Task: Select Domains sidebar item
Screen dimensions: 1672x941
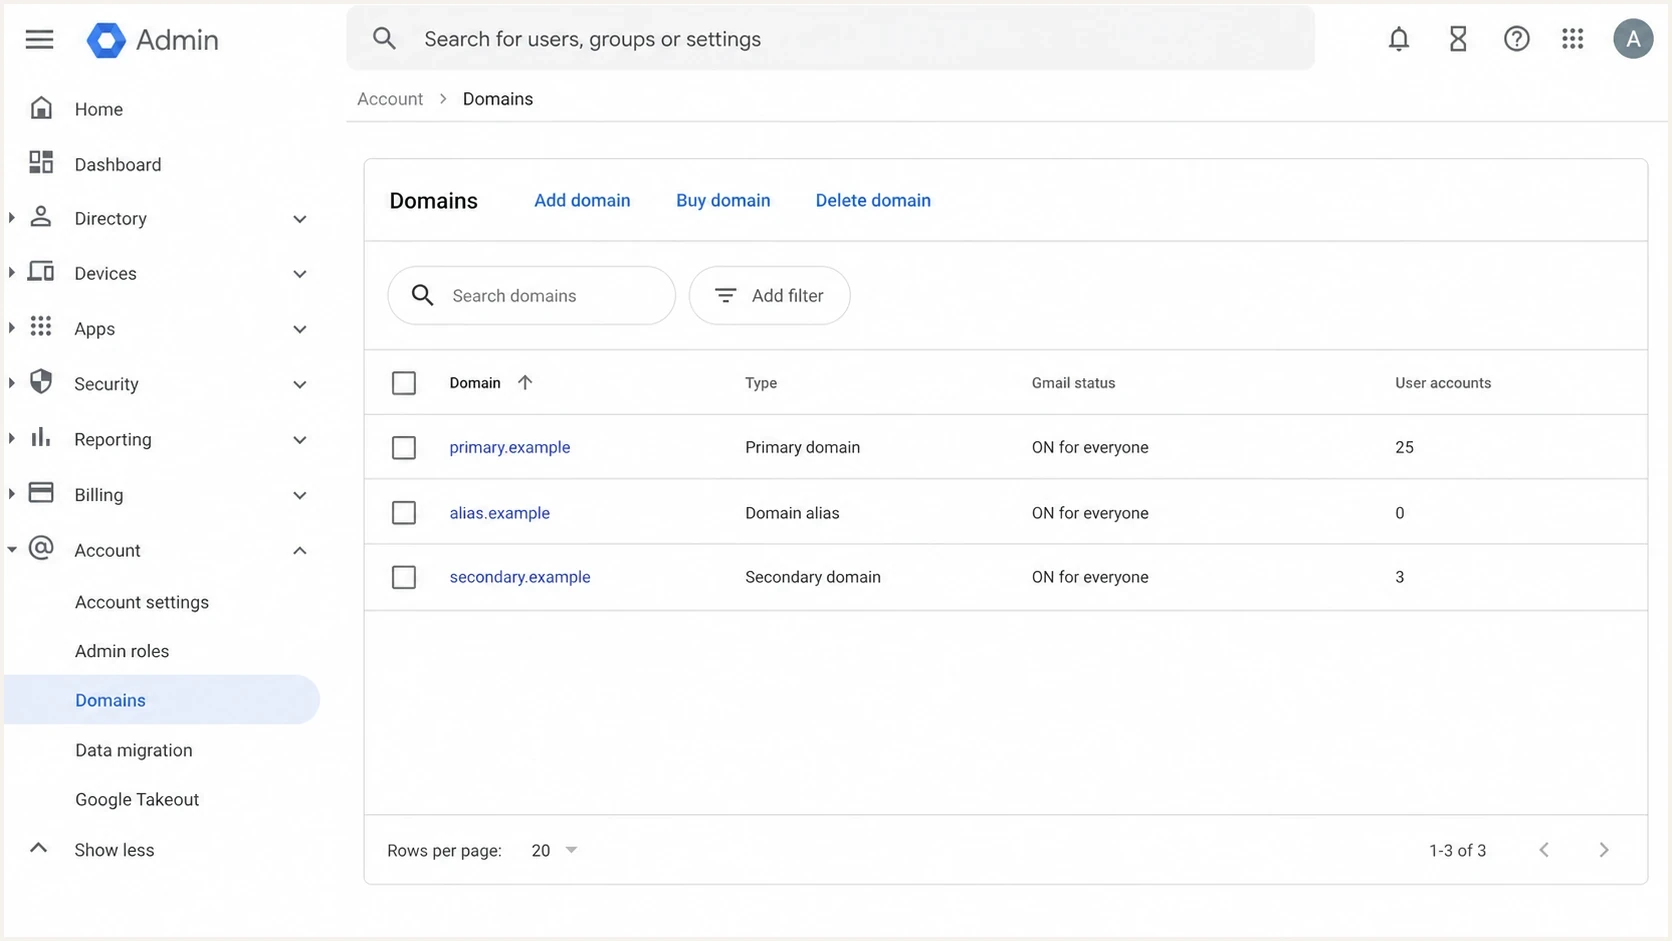Action: click(x=162, y=700)
